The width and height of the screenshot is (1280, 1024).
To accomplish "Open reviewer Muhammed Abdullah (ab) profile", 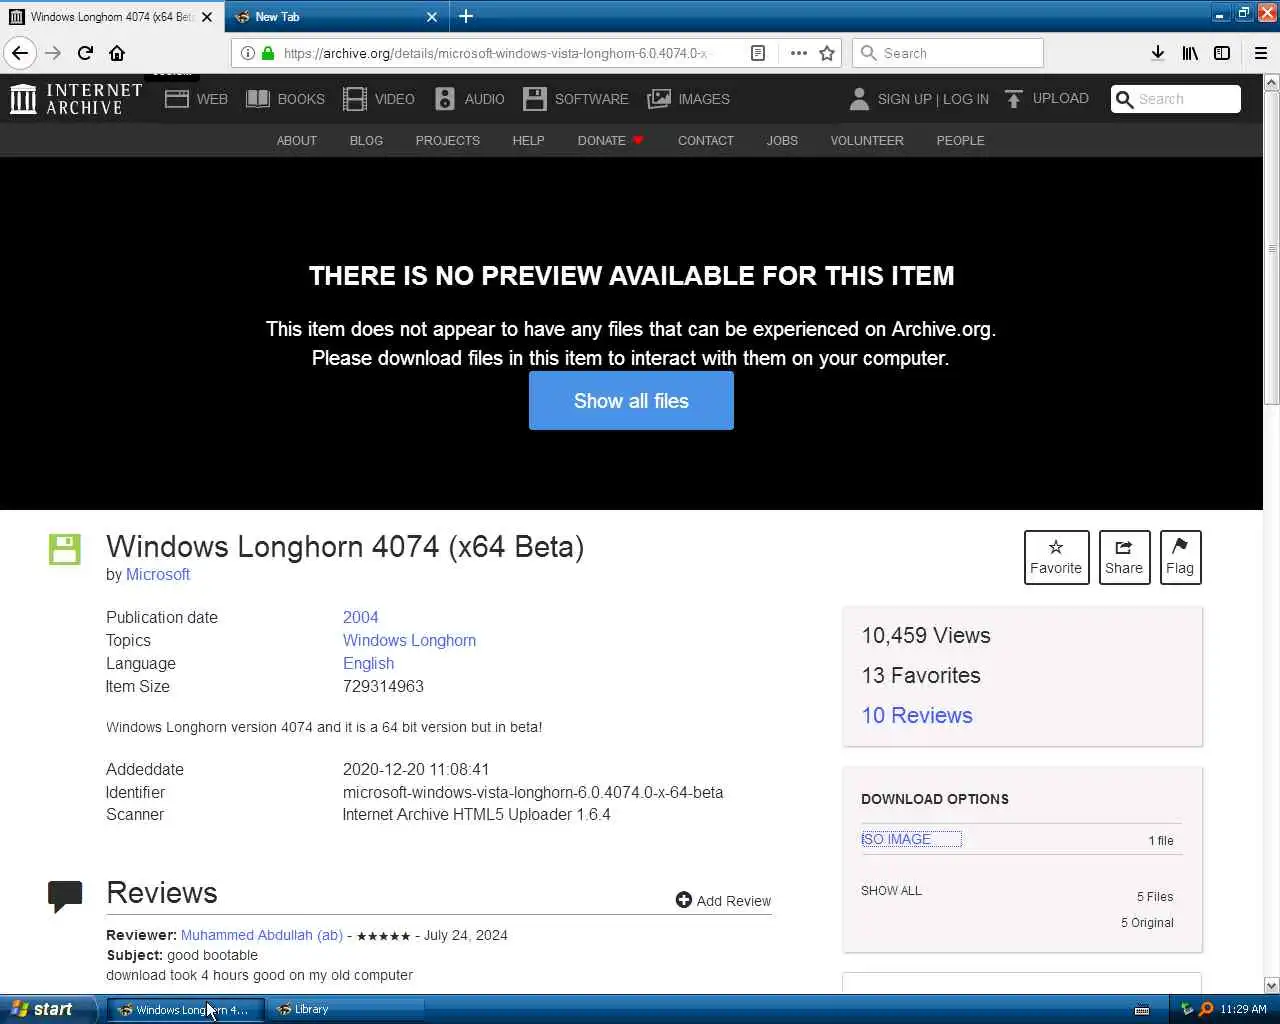I will click(262, 936).
